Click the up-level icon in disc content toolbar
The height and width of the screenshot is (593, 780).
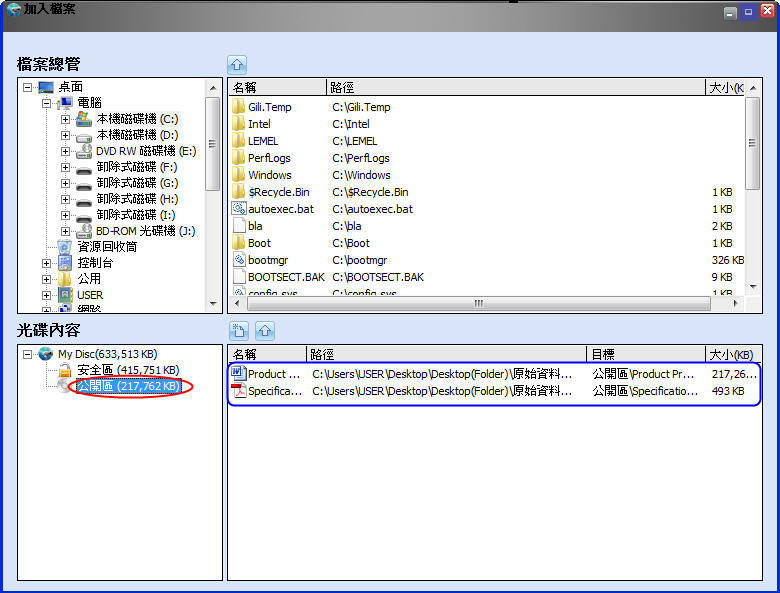point(265,330)
